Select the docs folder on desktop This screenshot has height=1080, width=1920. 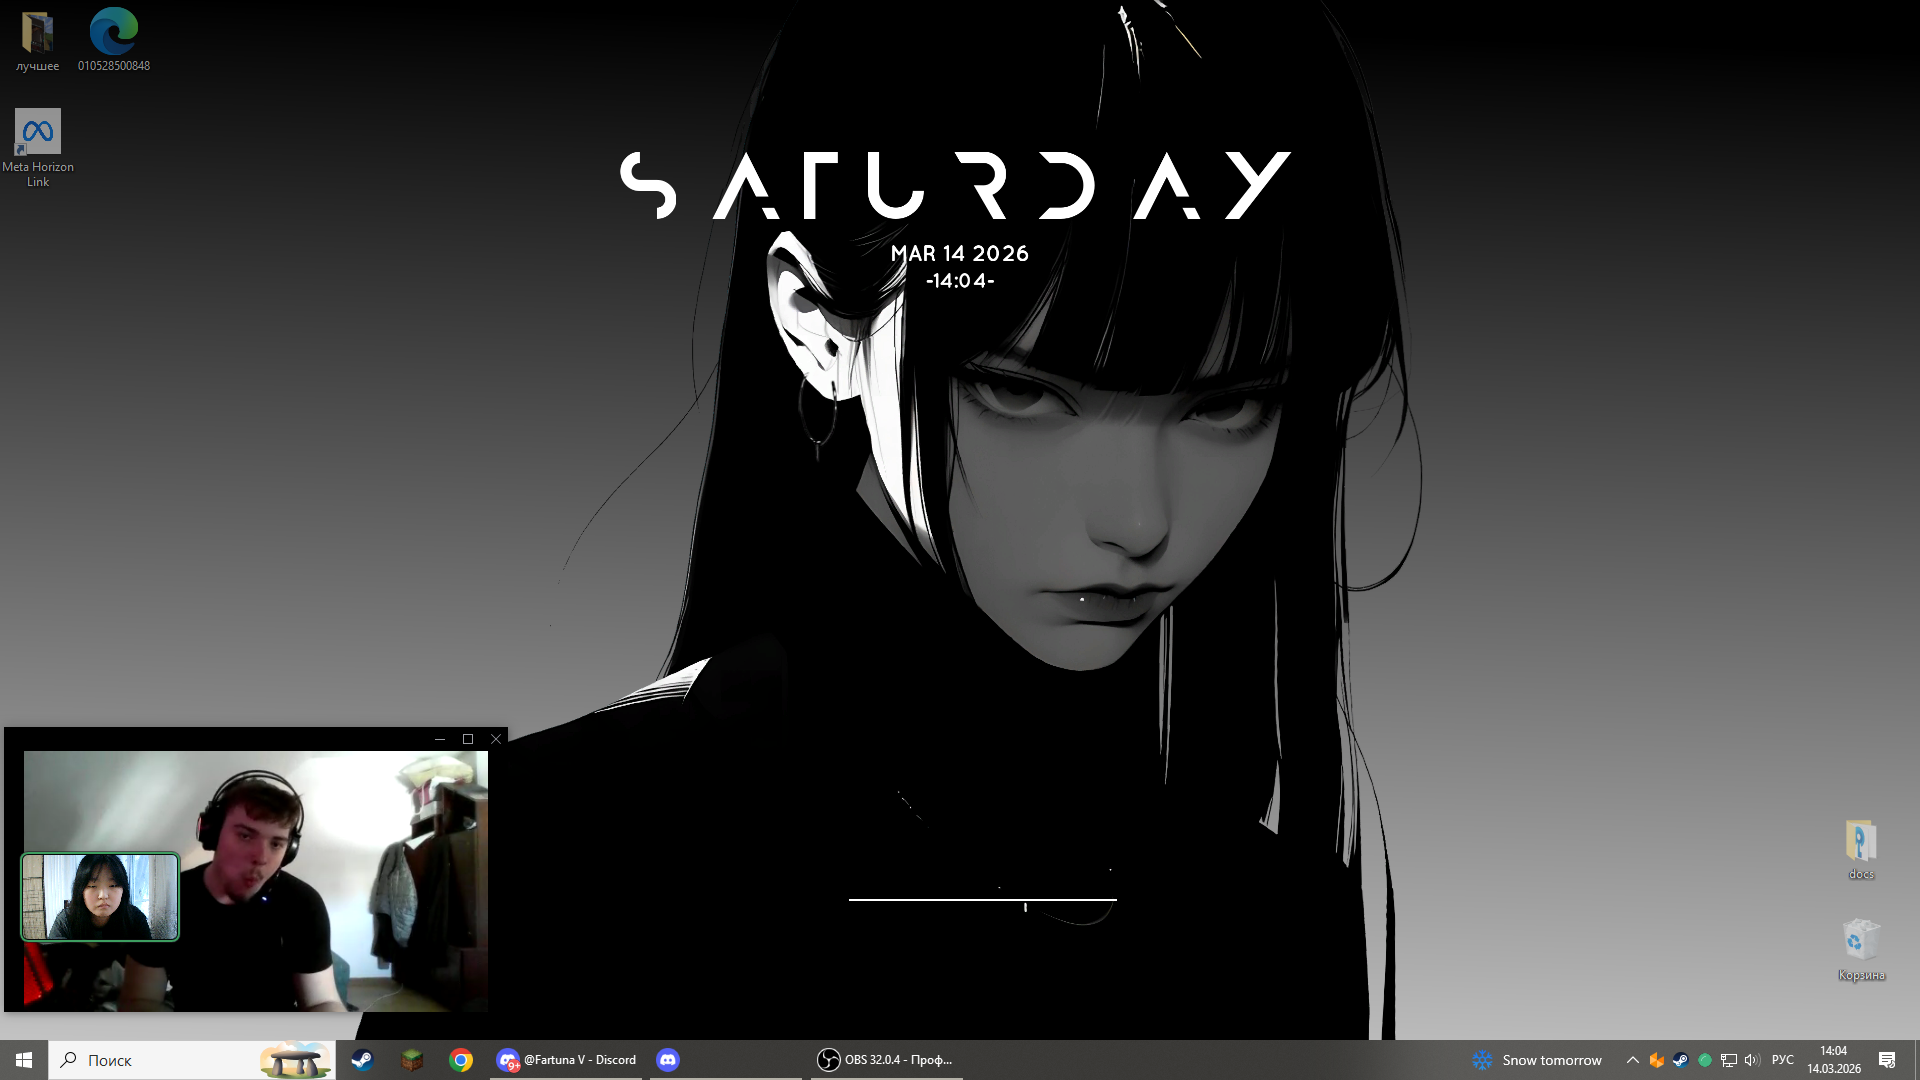click(x=1860, y=842)
